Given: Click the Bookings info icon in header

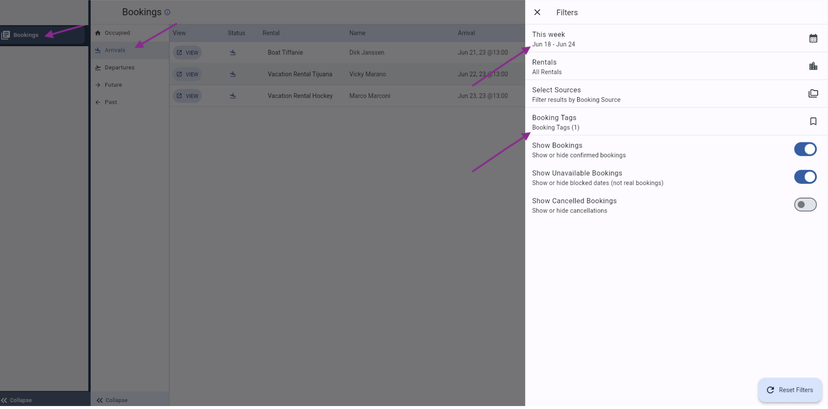Looking at the screenshot, I should tap(167, 13).
